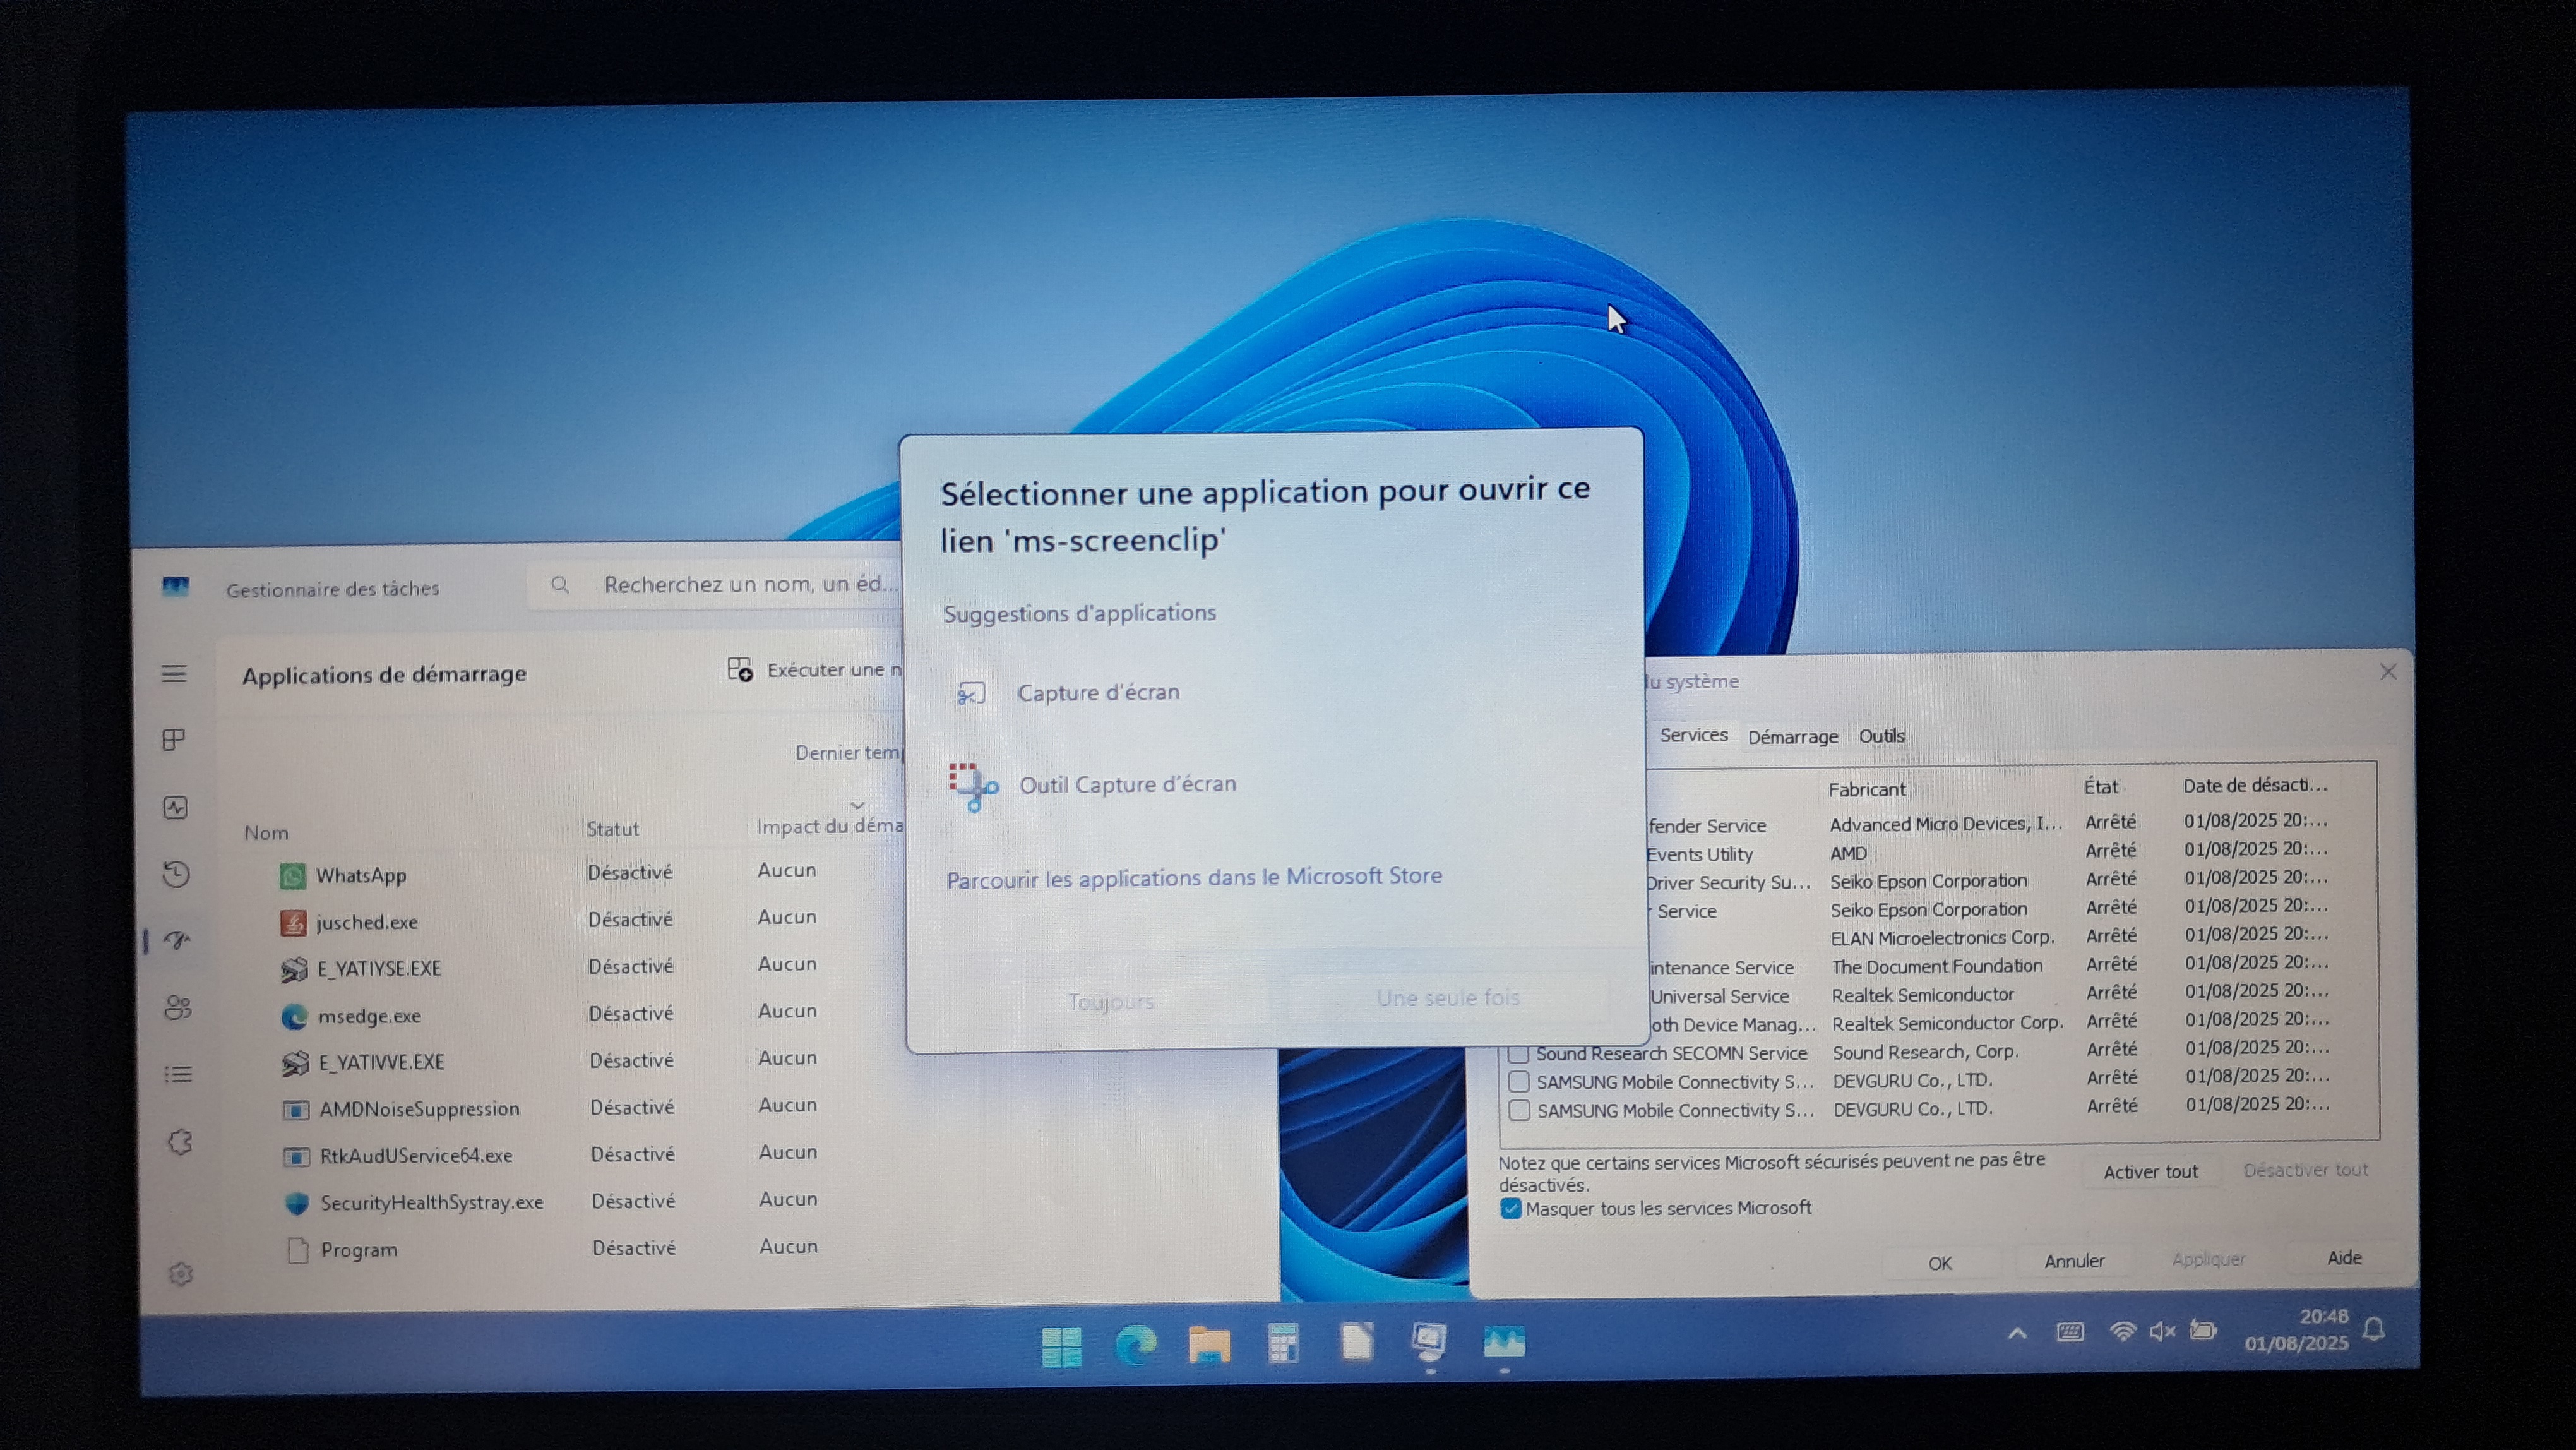Open Task Manager settings gear
Viewport: 2576px width, 1450px height.
click(181, 1273)
